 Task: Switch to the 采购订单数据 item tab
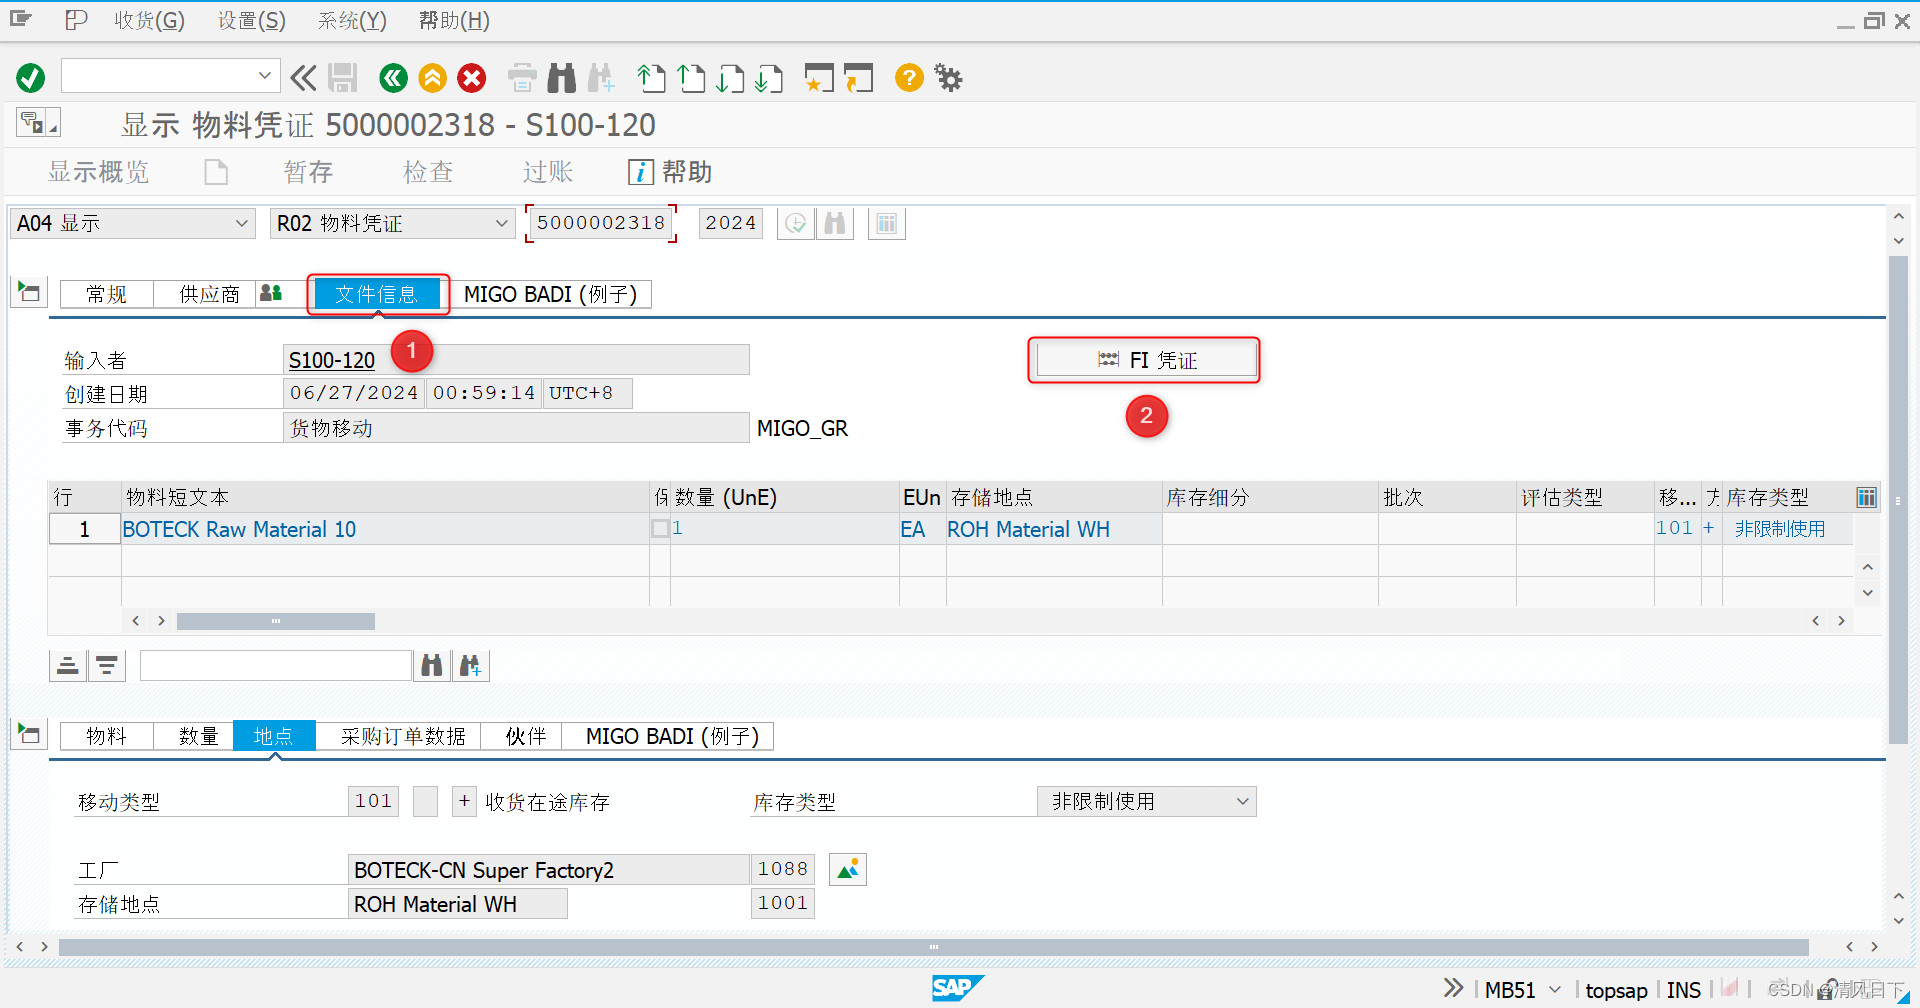coord(402,736)
